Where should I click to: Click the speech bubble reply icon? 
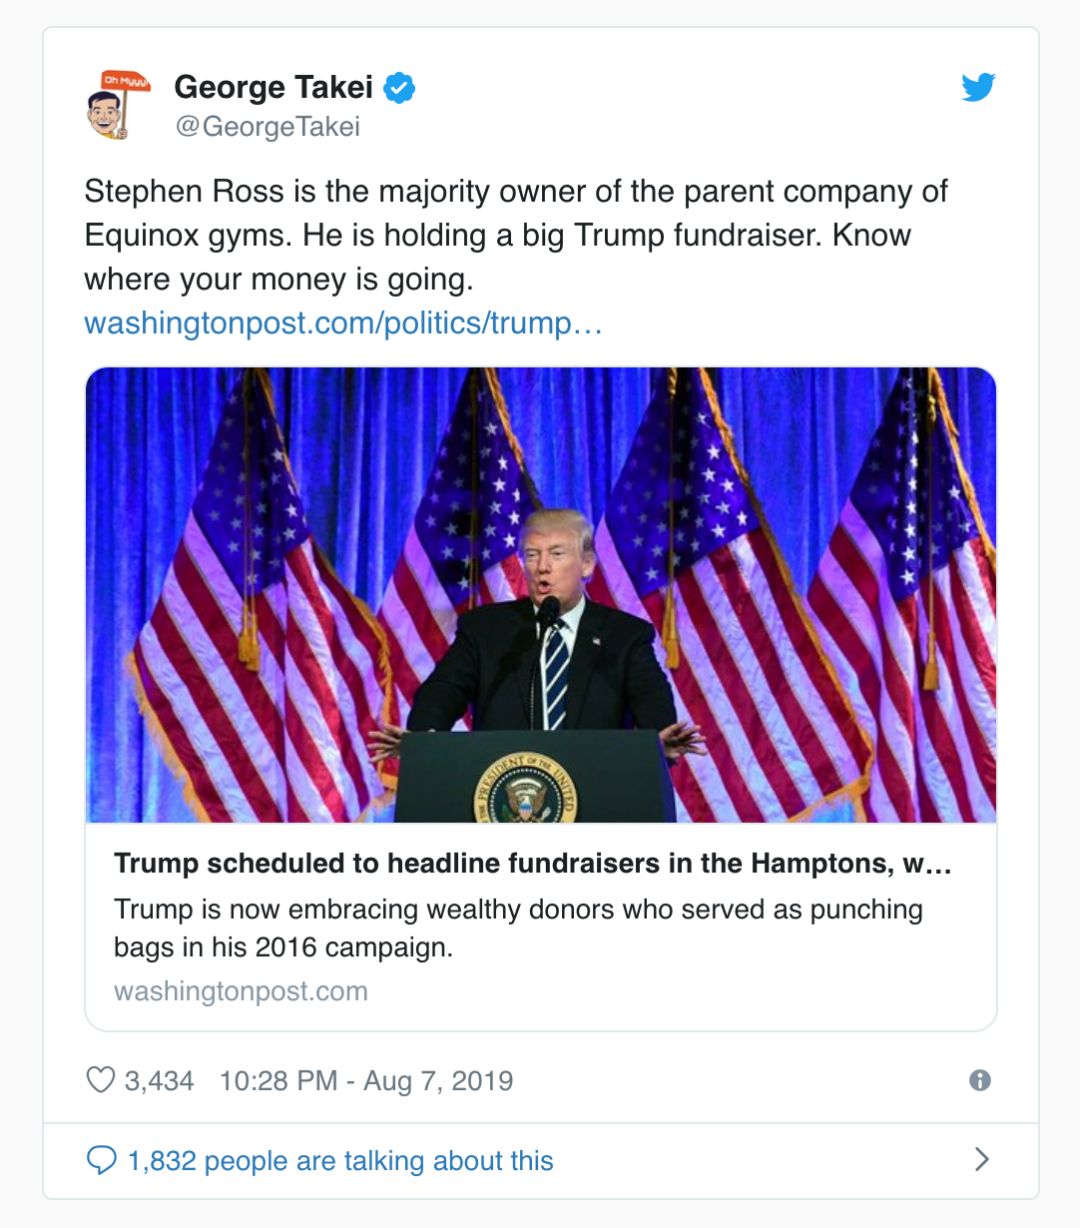[102, 1160]
